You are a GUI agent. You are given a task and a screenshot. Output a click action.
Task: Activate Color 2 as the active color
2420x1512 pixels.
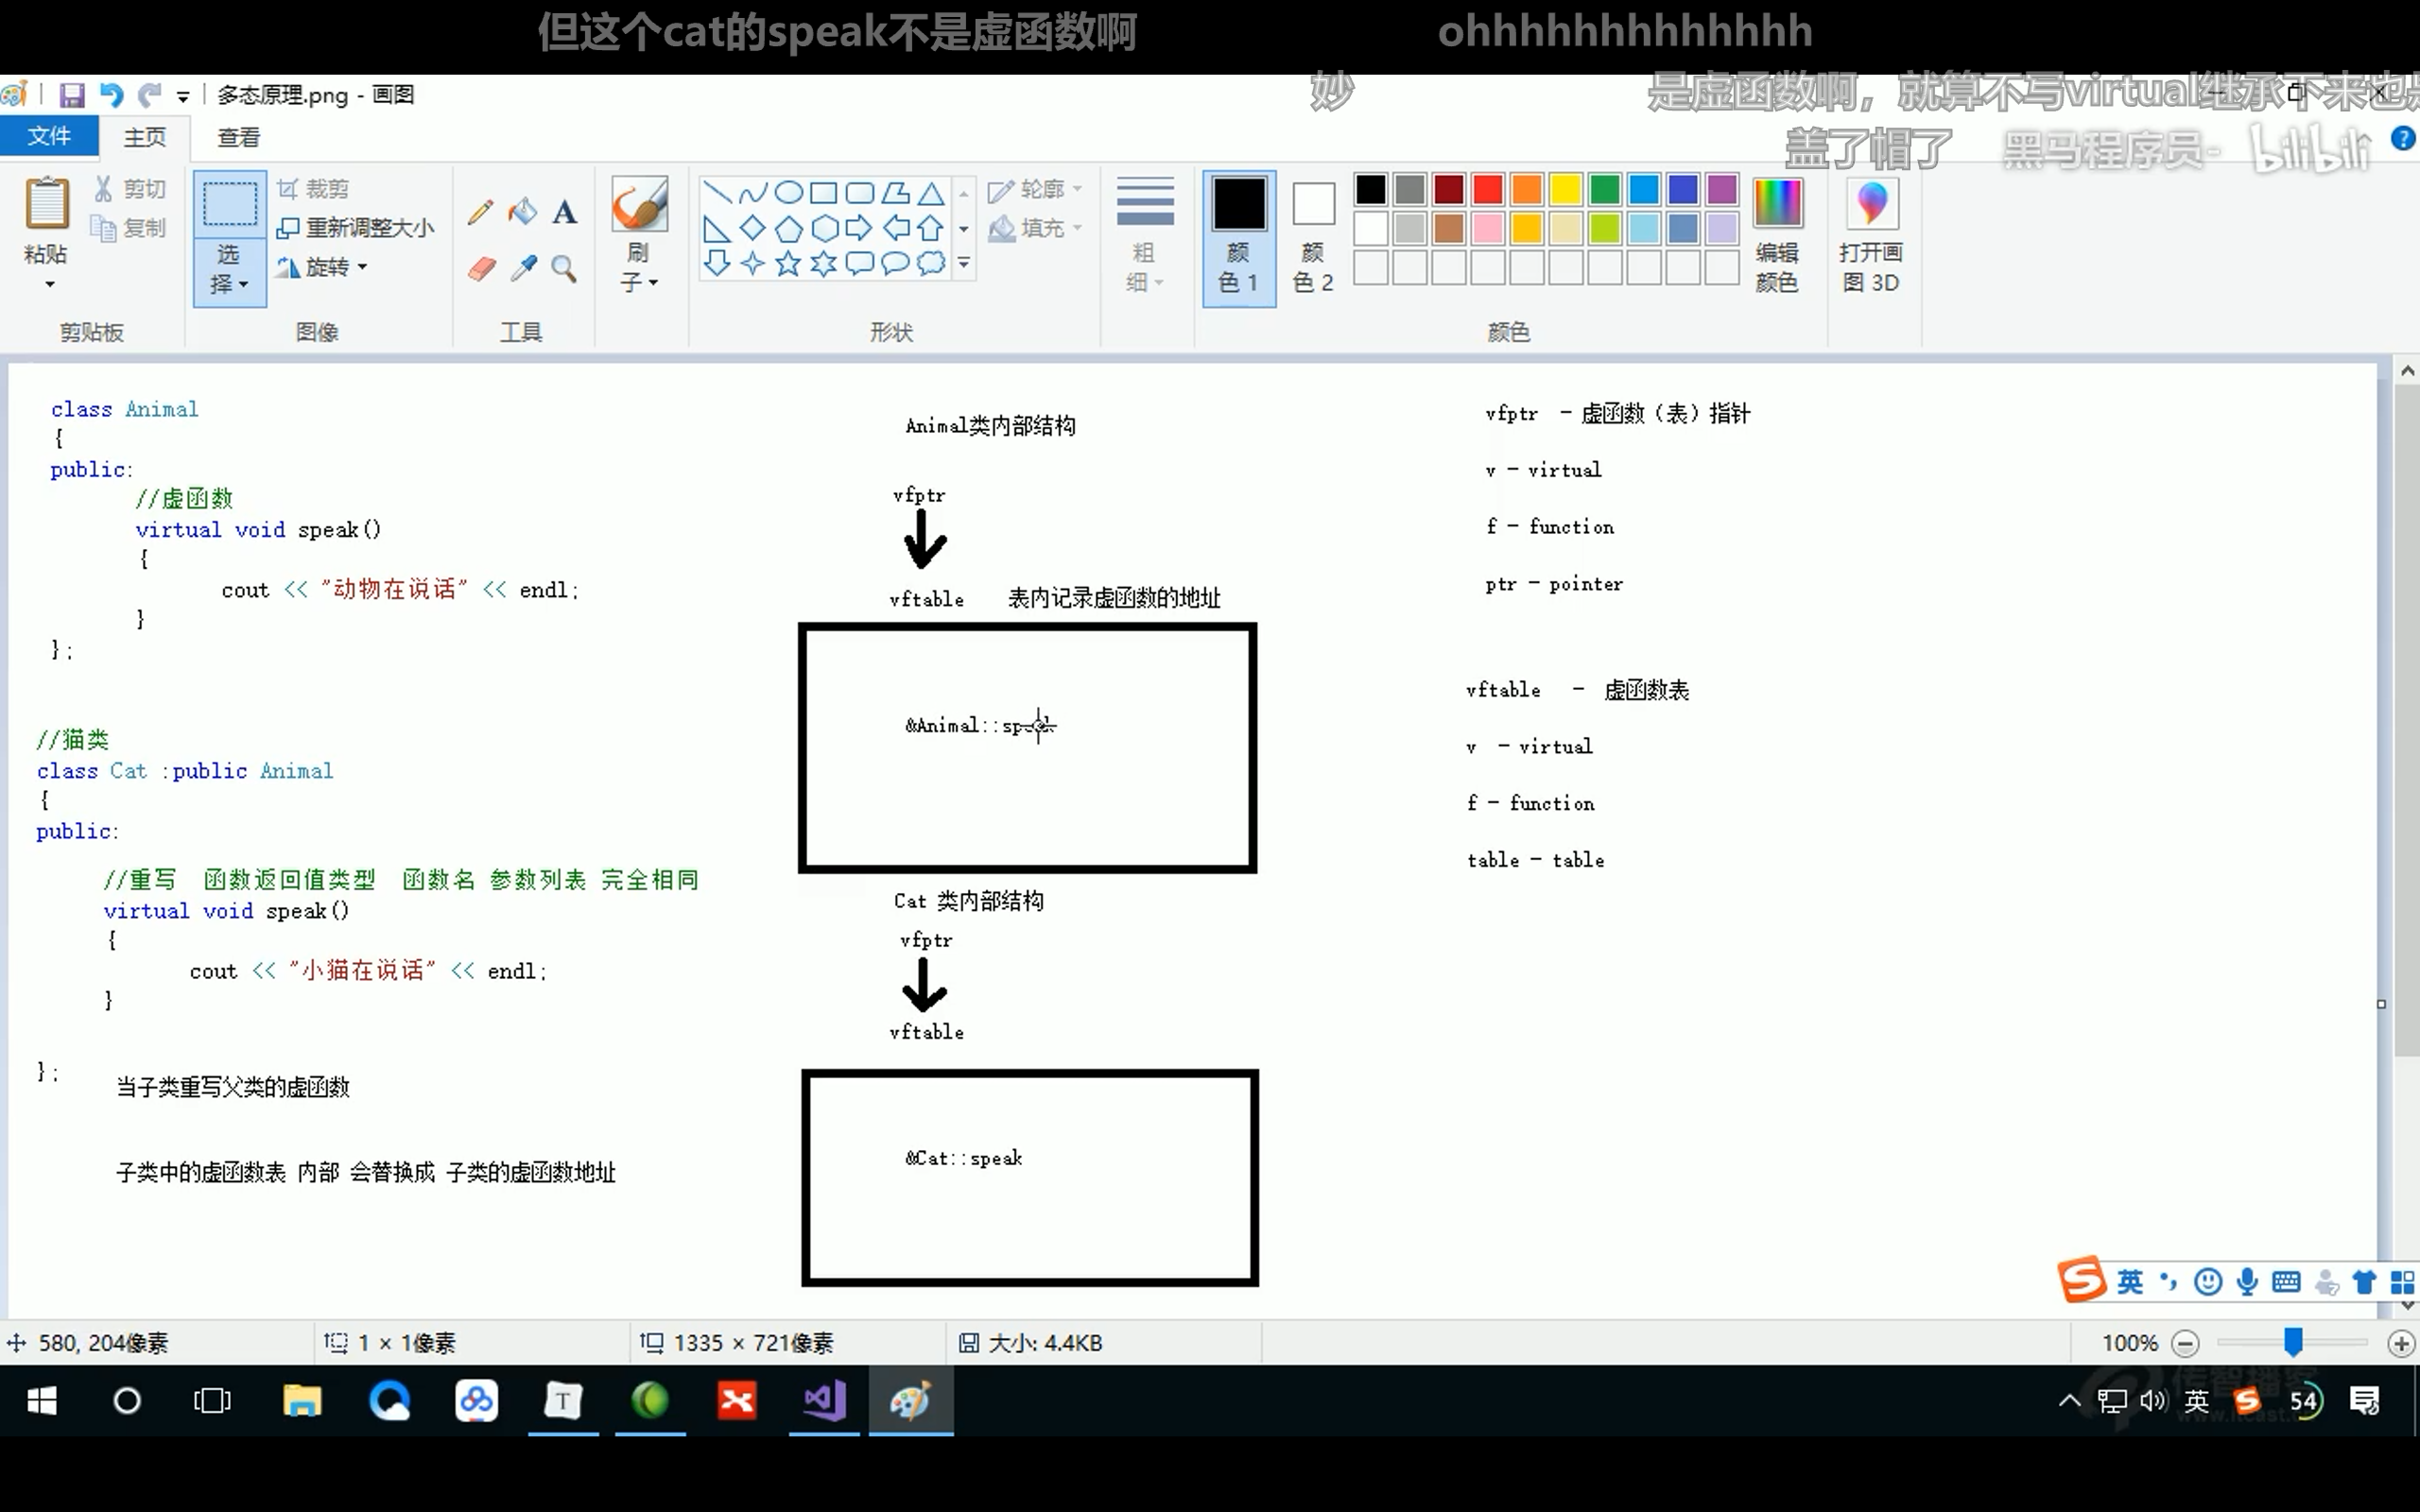(1311, 237)
